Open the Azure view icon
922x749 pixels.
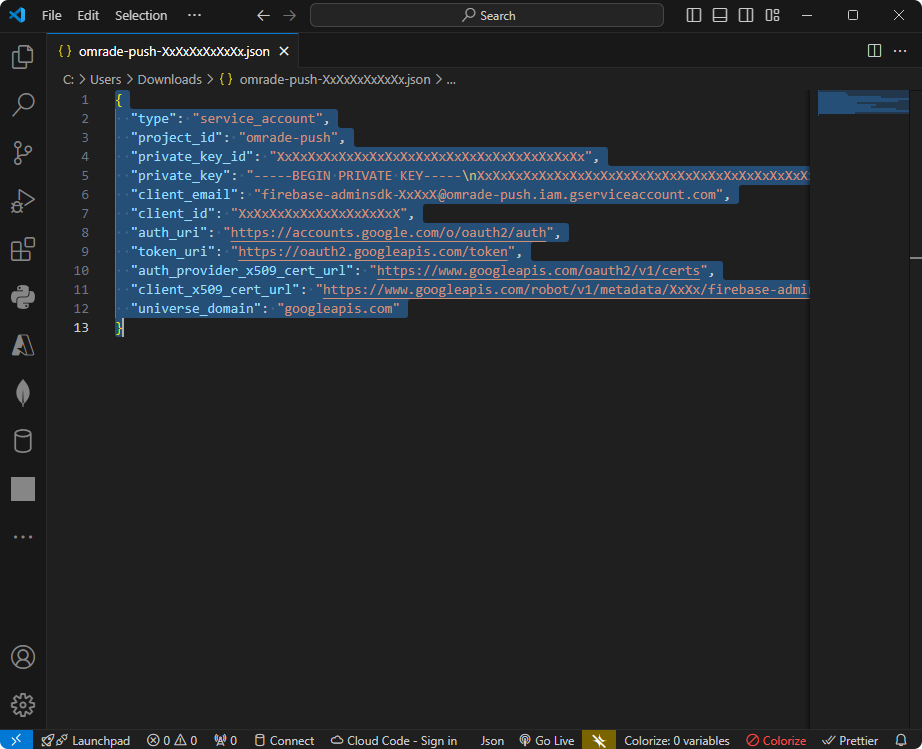click(22, 345)
